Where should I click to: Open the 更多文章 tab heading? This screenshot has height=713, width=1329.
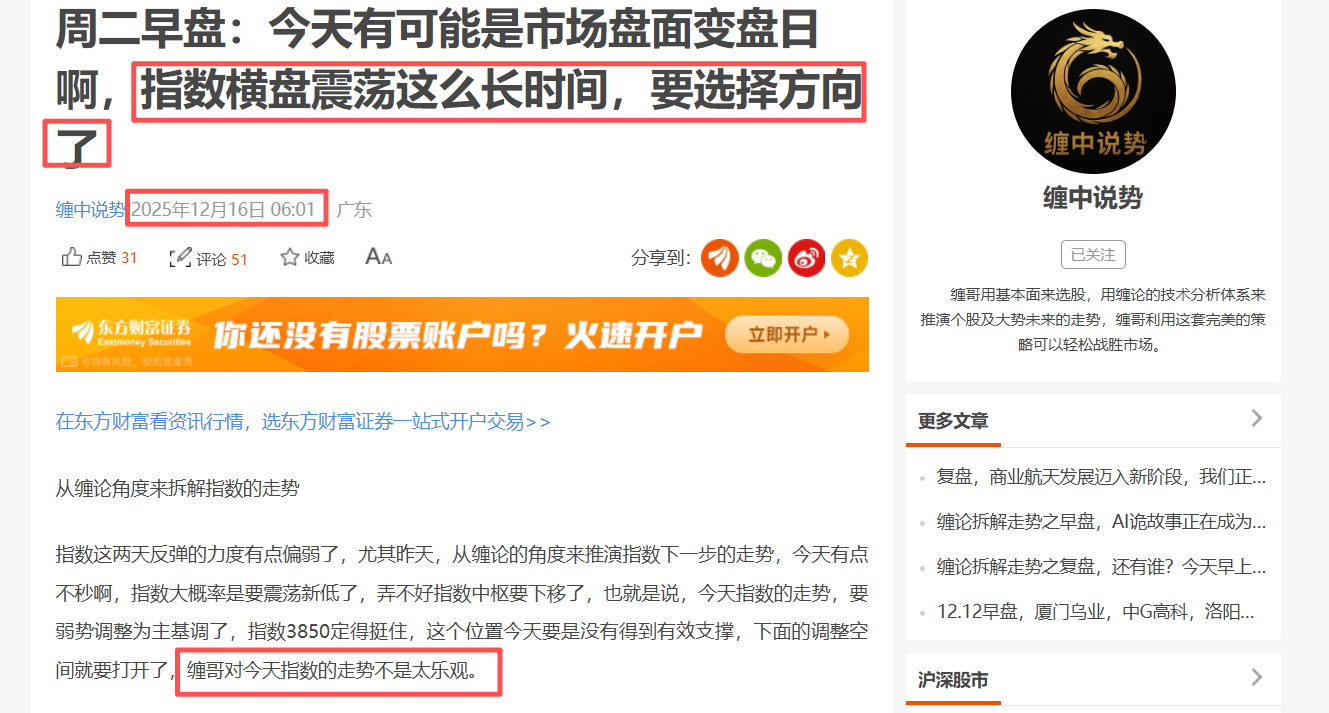tap(953, 421)
